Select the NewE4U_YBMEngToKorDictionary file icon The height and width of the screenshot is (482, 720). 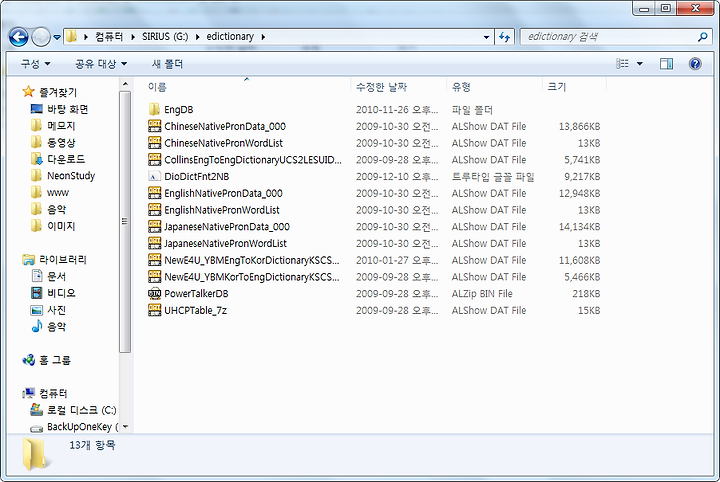tap(154, 260)
